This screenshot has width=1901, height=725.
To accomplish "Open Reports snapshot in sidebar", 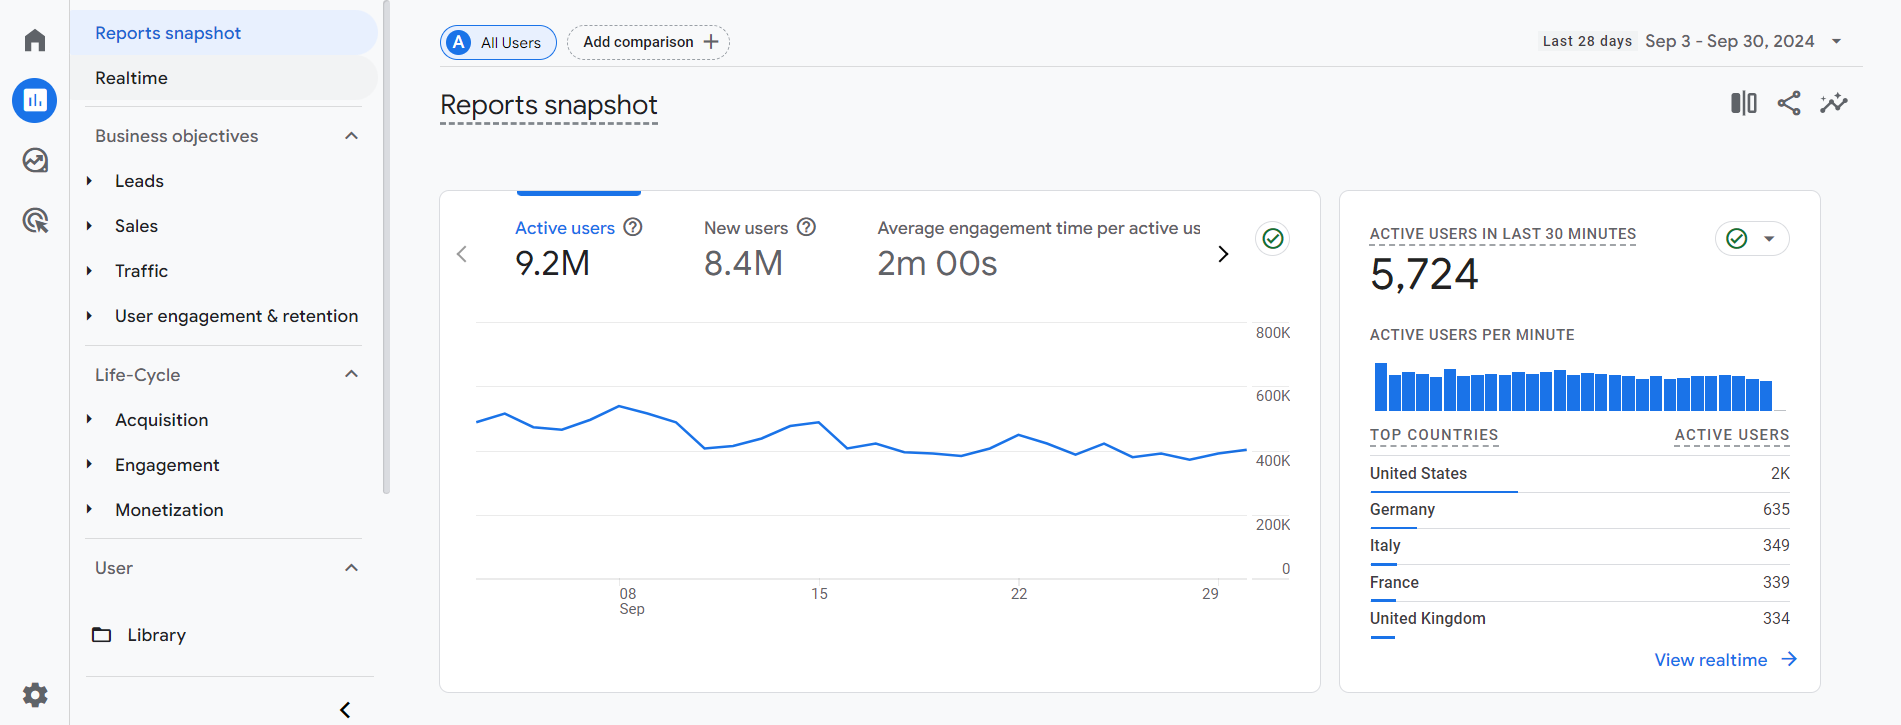I will point(224,33).
